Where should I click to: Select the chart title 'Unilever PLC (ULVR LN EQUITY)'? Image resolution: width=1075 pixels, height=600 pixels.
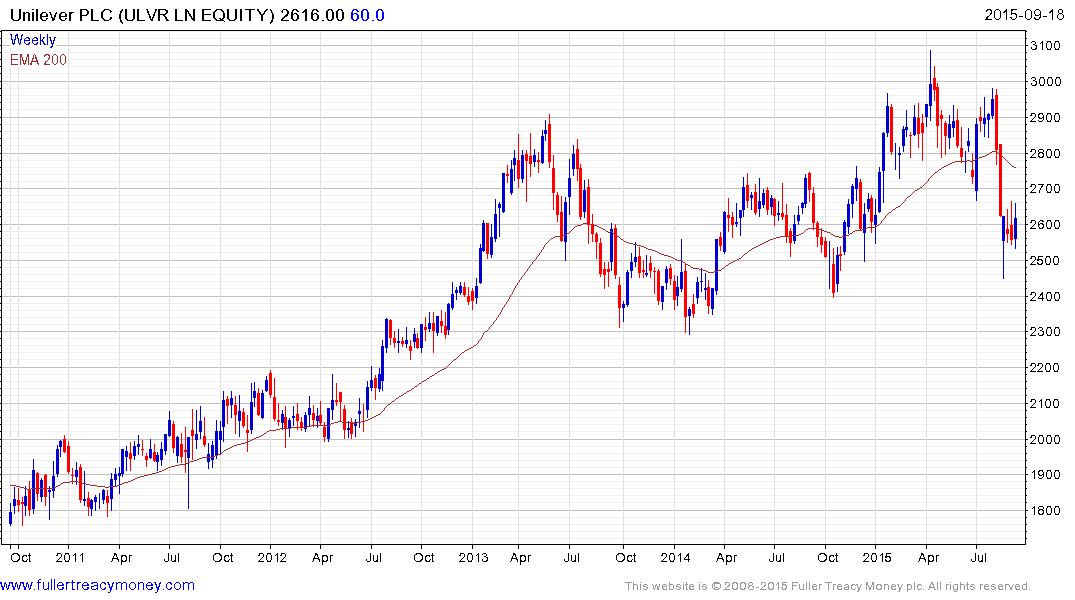[142, 15]
